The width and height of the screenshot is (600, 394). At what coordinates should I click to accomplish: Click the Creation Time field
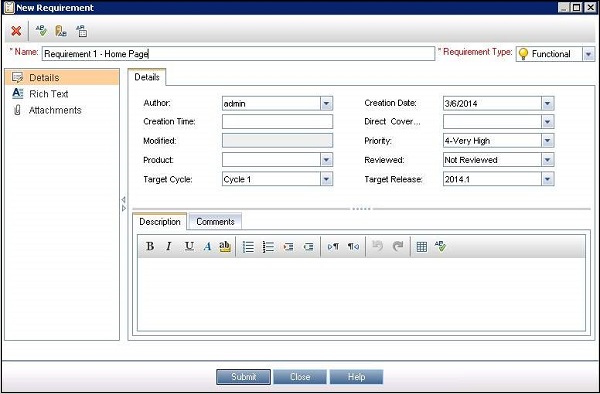click(277, 122)
